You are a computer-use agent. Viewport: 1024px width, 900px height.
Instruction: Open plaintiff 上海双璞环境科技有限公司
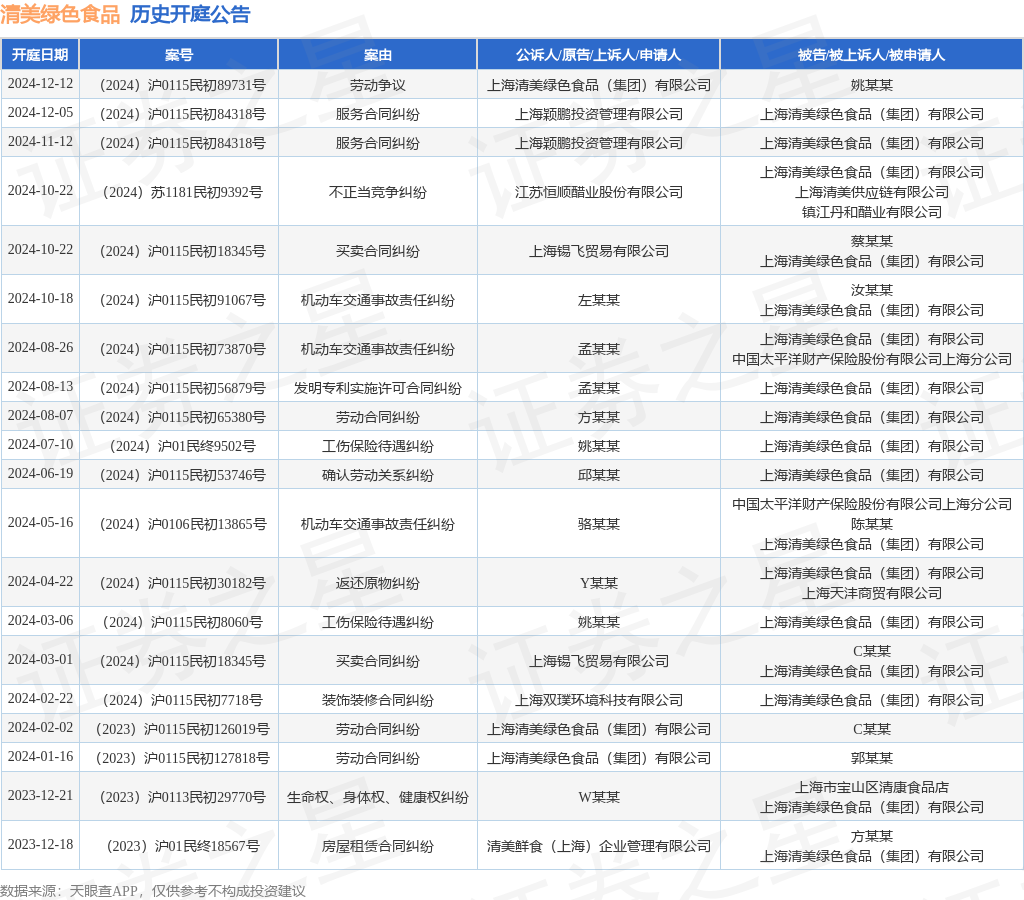pyautogui.click(x=598, y=700)
